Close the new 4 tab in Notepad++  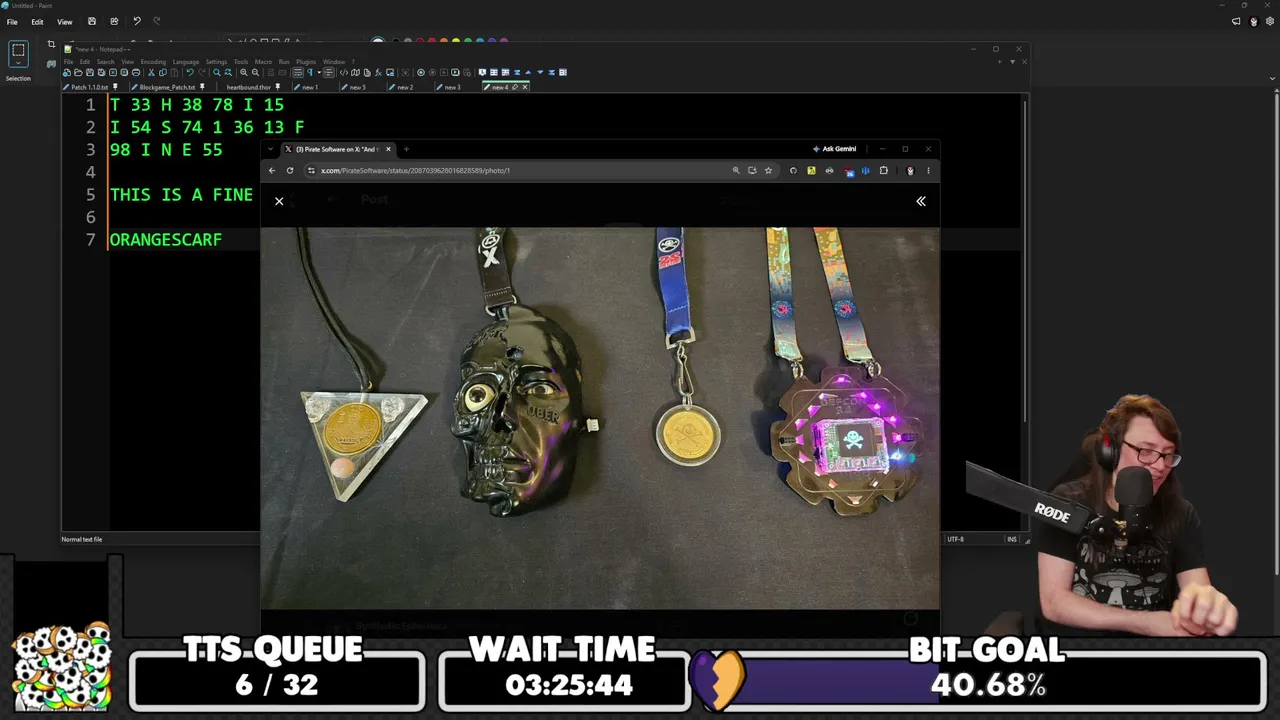(x=525, y=87)
